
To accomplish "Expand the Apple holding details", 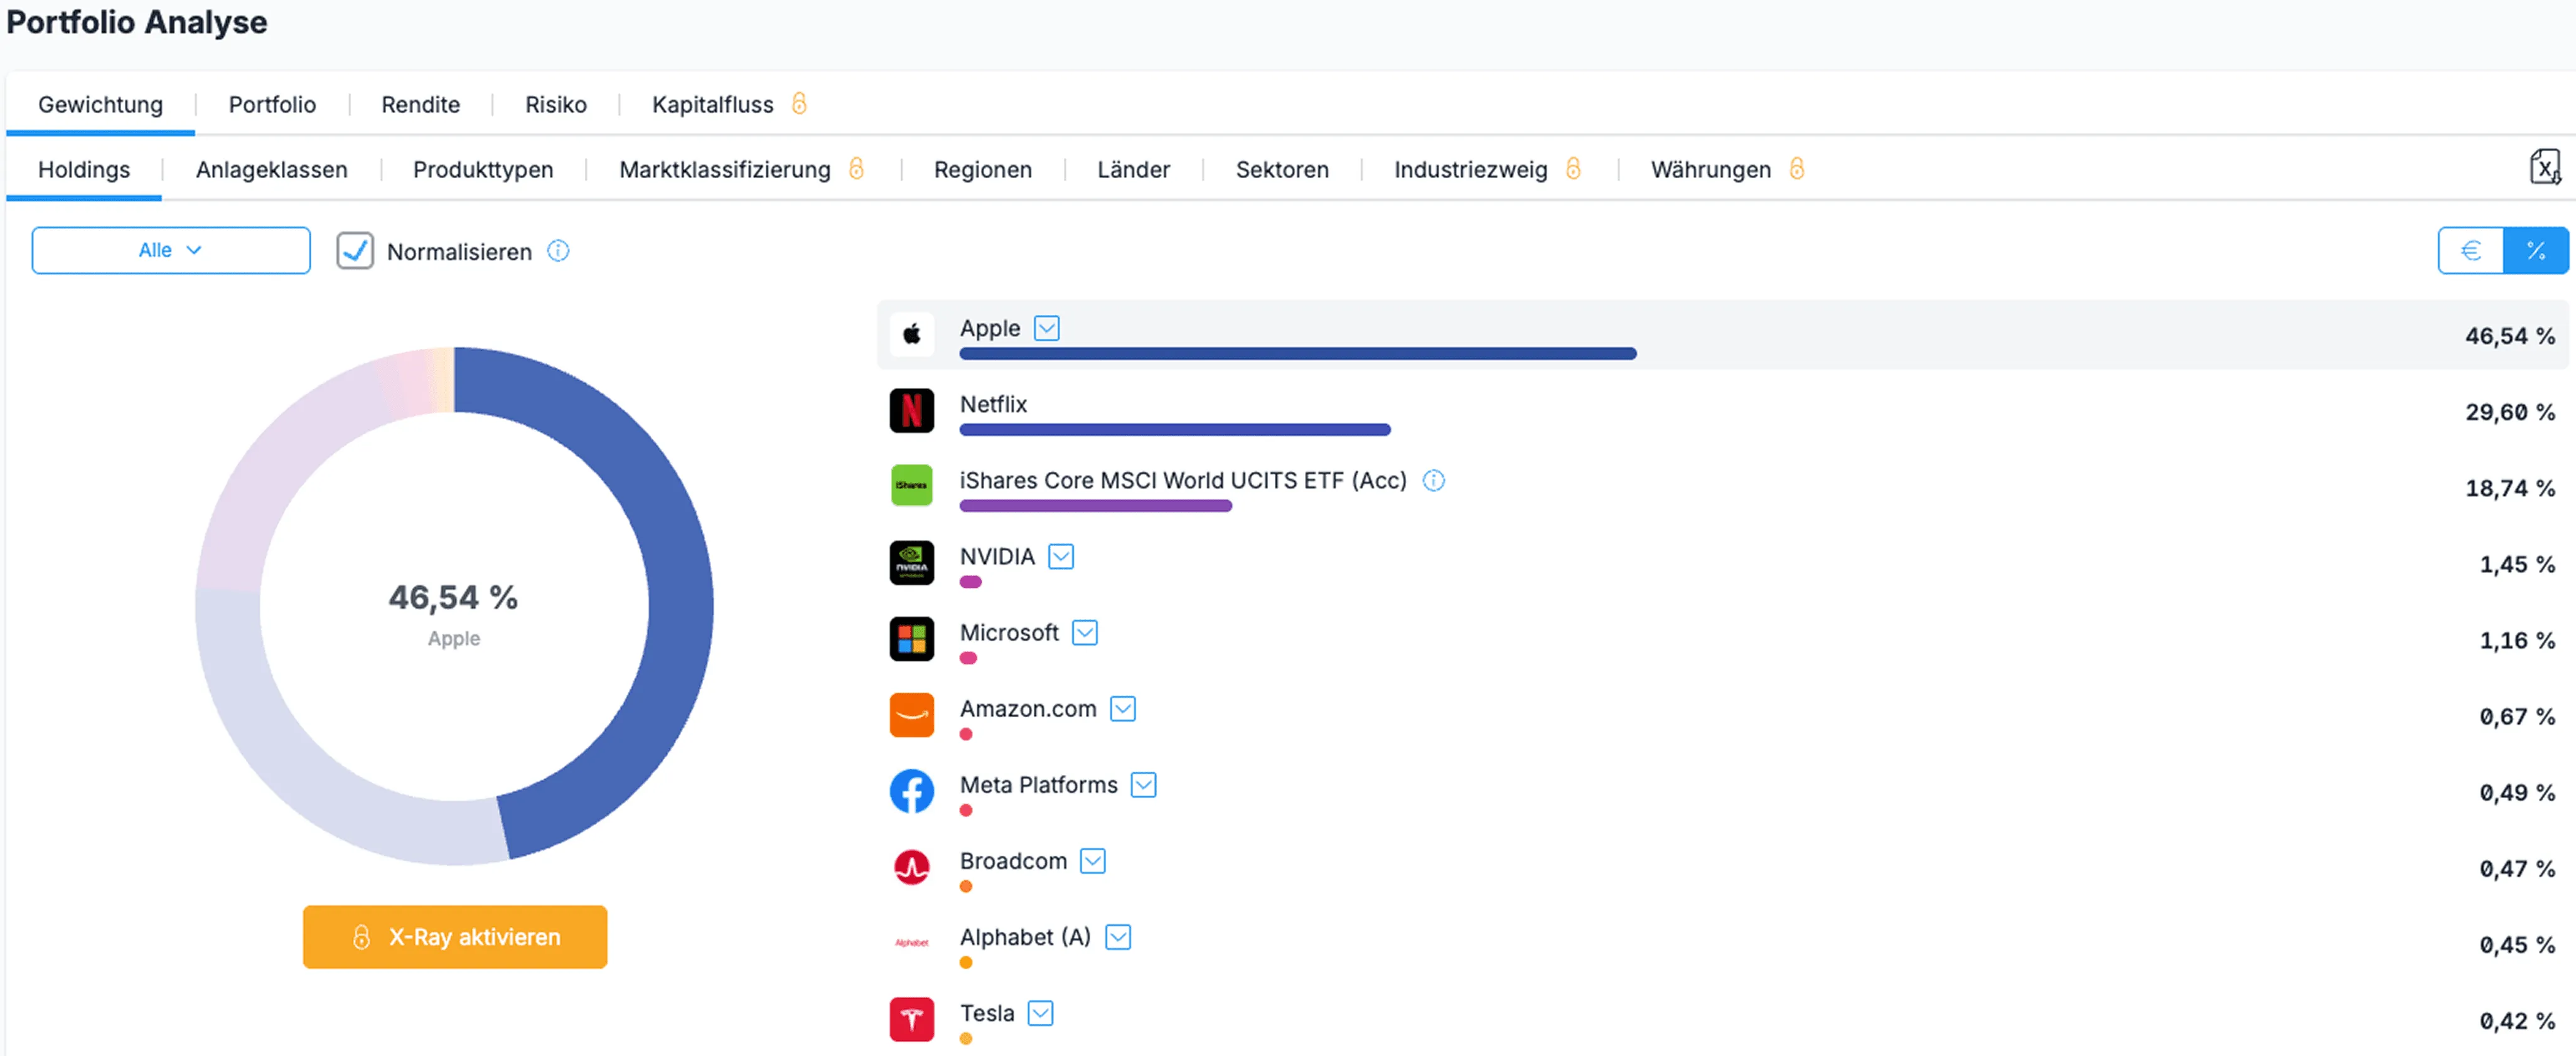I will [x=1046, y=328].
